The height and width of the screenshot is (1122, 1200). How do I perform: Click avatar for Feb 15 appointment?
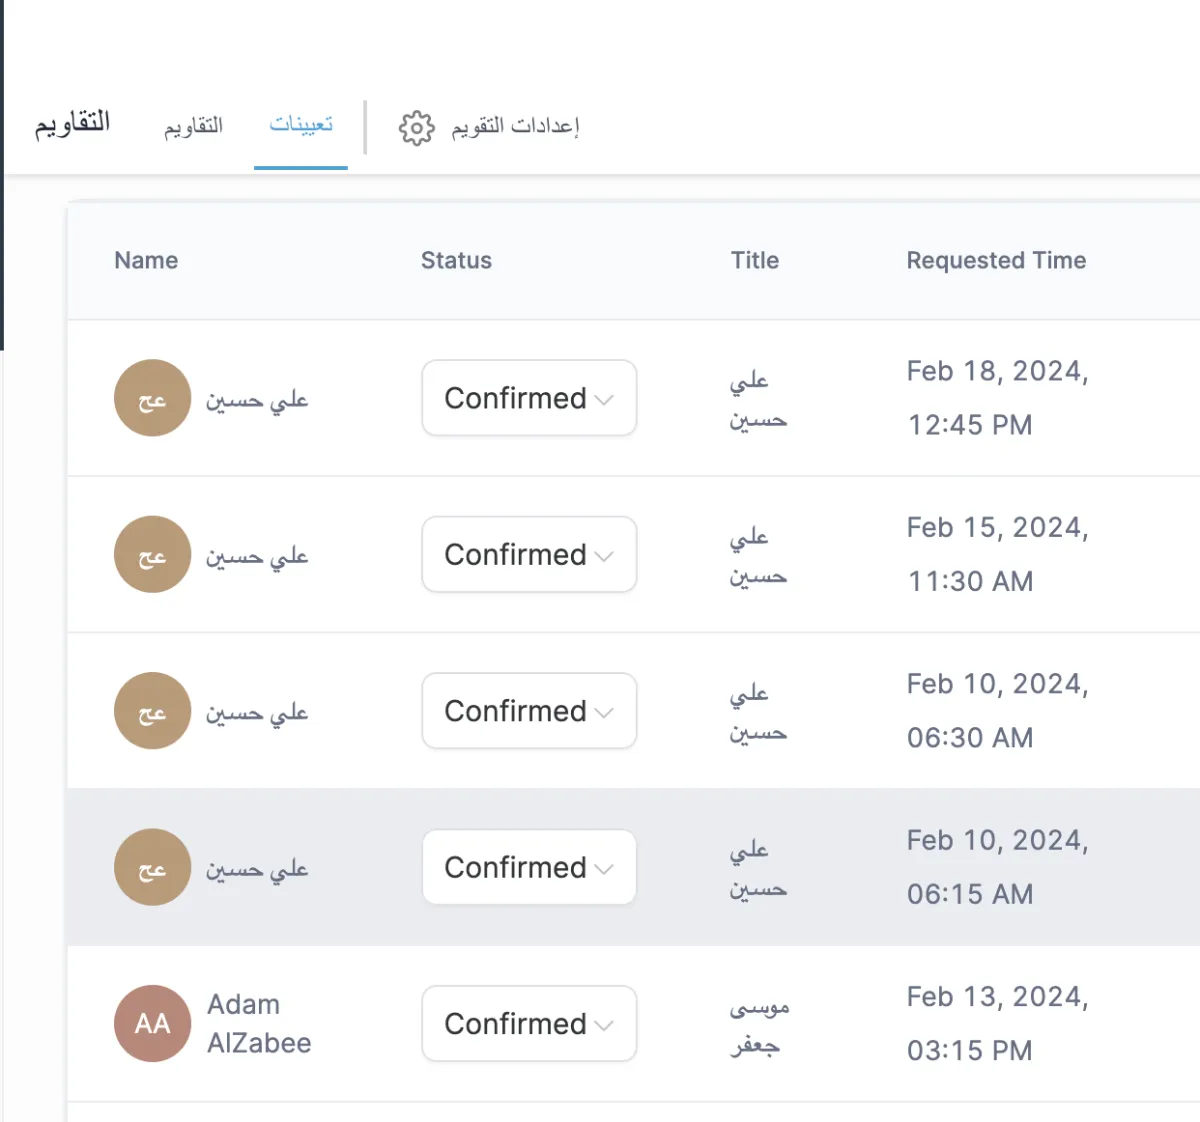click(152, 554)
